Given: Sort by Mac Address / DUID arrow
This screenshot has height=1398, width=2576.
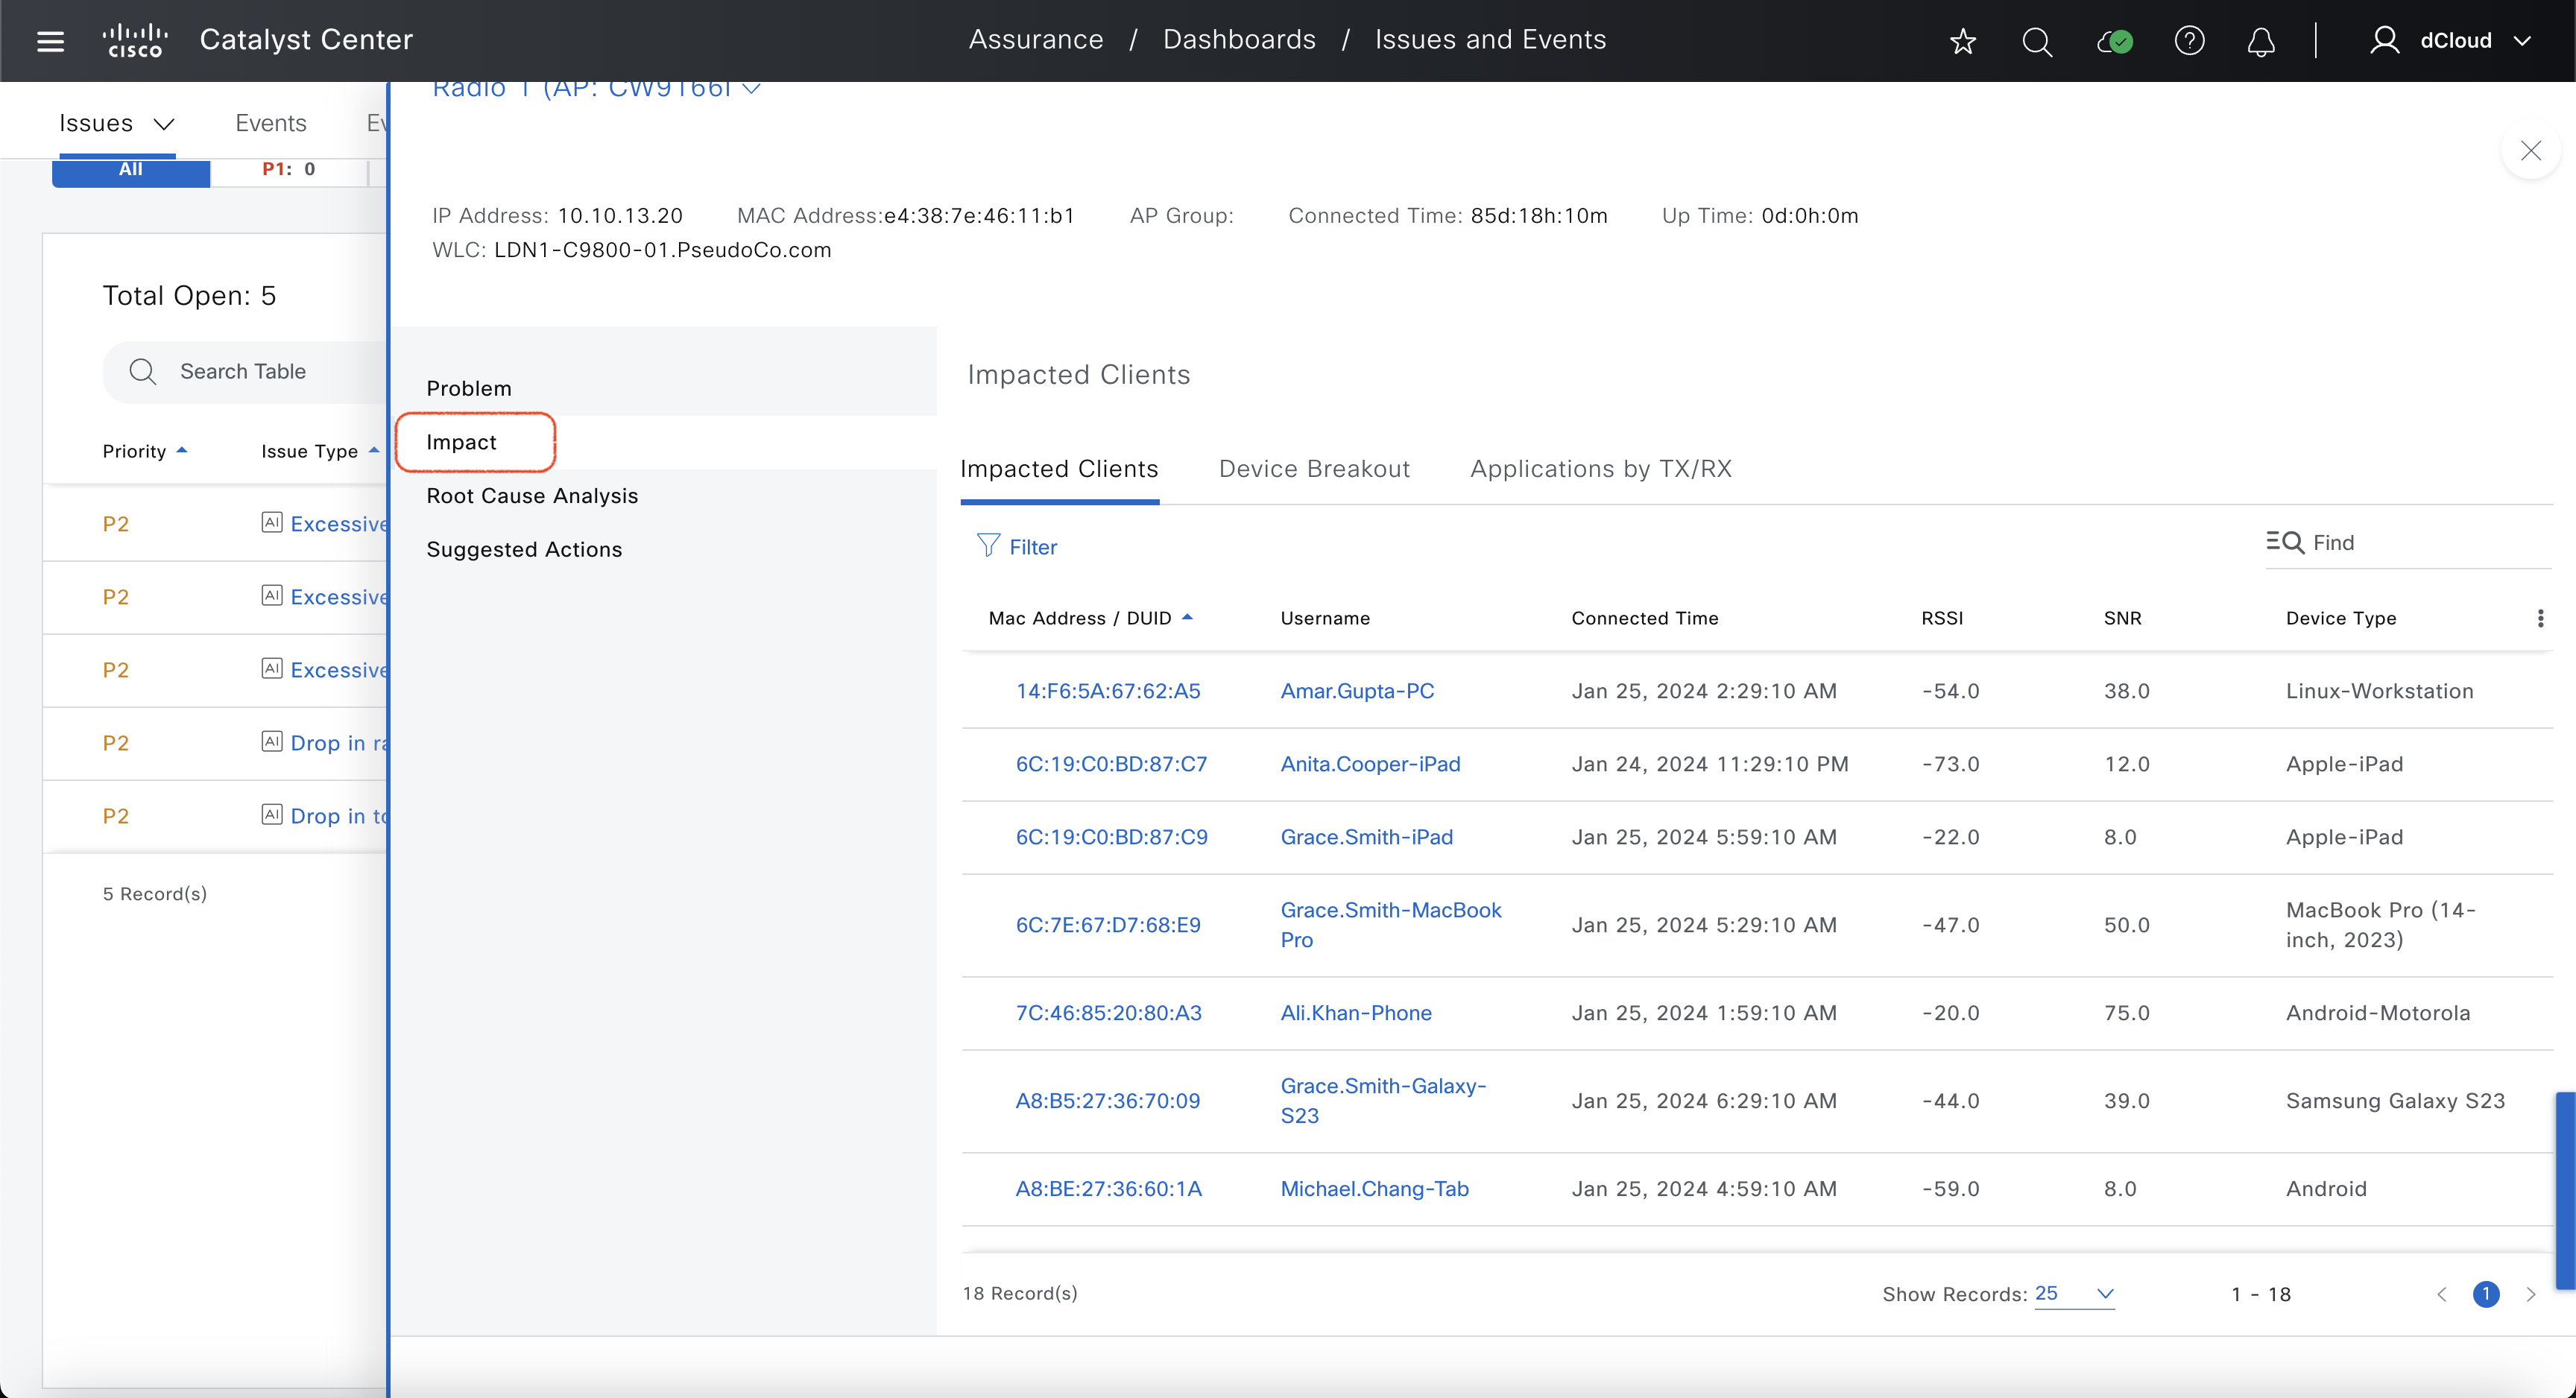Looking at the screenshot, I should coord(1187,617).
